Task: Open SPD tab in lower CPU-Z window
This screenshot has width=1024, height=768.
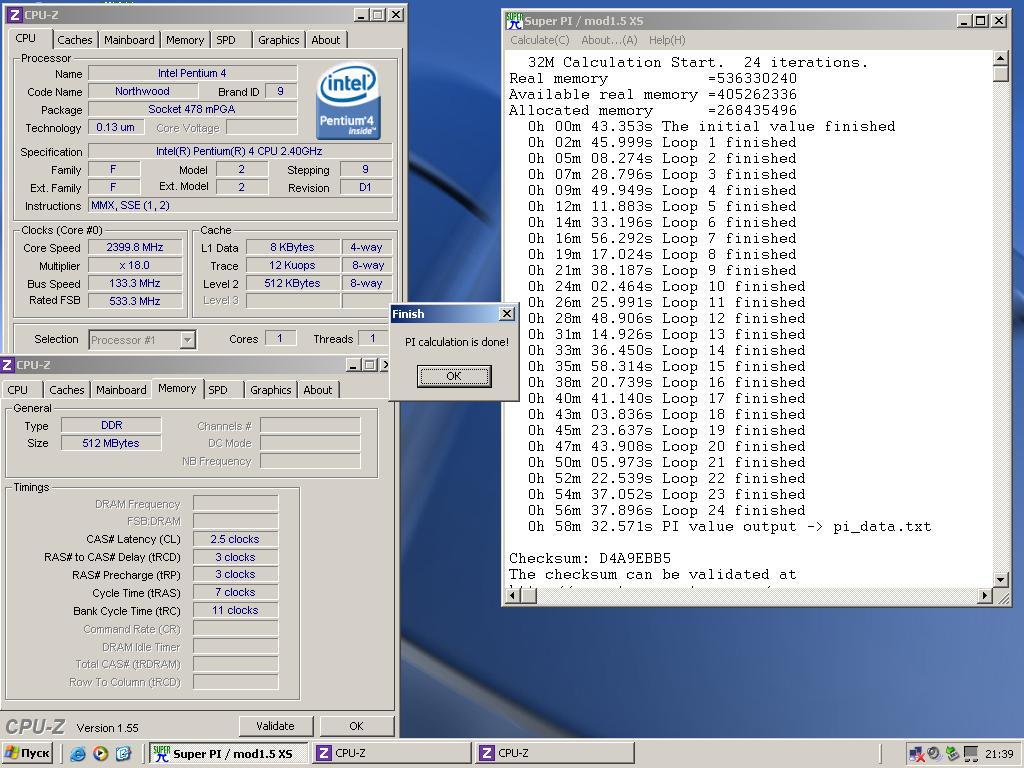Action: tap(218, 390)
